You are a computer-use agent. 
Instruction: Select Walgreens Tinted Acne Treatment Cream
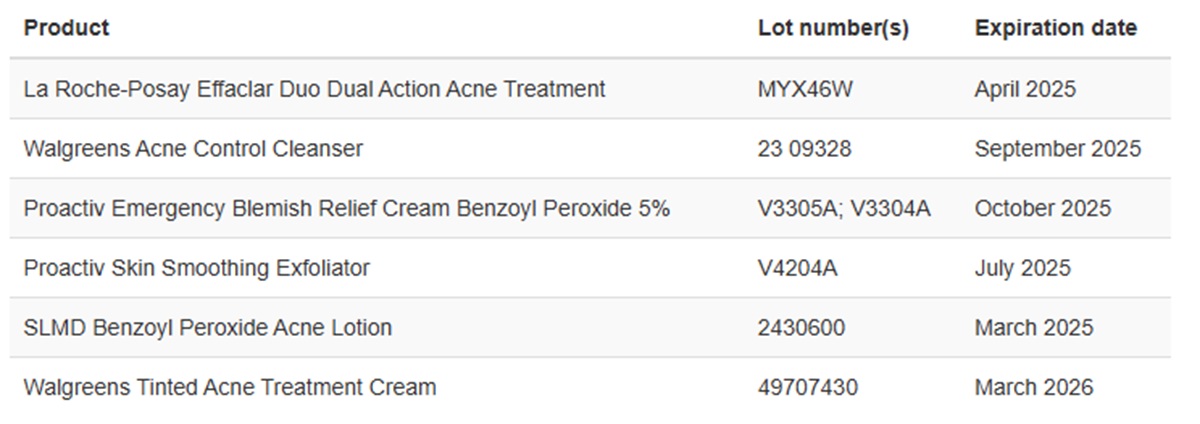pos(230,387)
